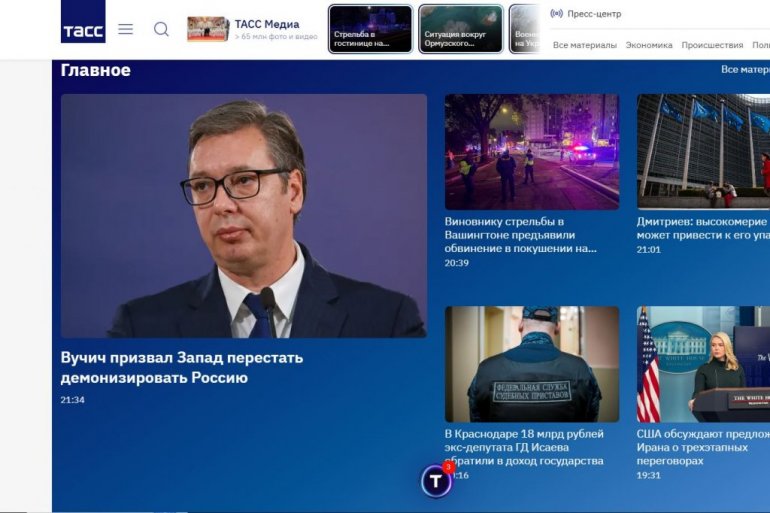Select the 'Происшествия' tab
This screenshot has width=770, height=513.
click(712, 45)
